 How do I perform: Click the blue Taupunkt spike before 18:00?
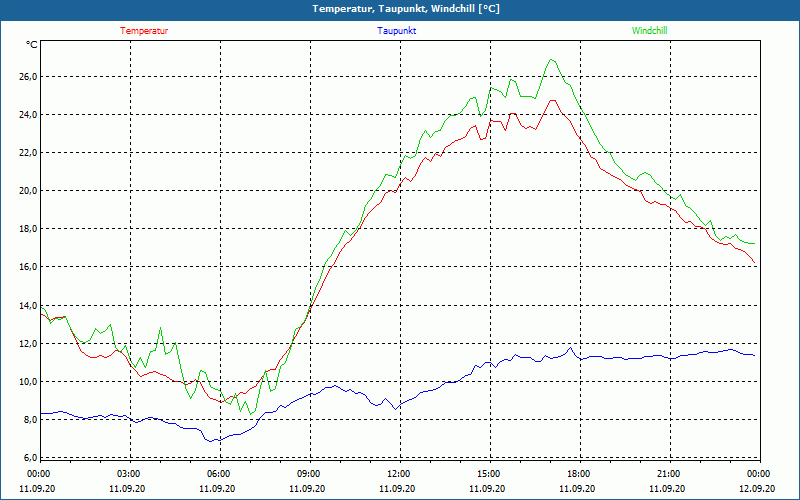570,348
